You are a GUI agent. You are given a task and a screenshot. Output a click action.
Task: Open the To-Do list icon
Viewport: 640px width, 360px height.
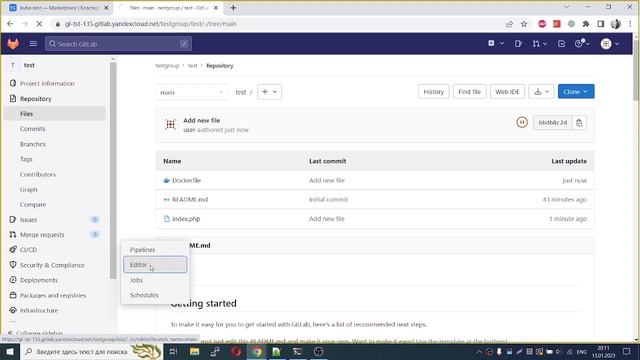pos(562,43)
